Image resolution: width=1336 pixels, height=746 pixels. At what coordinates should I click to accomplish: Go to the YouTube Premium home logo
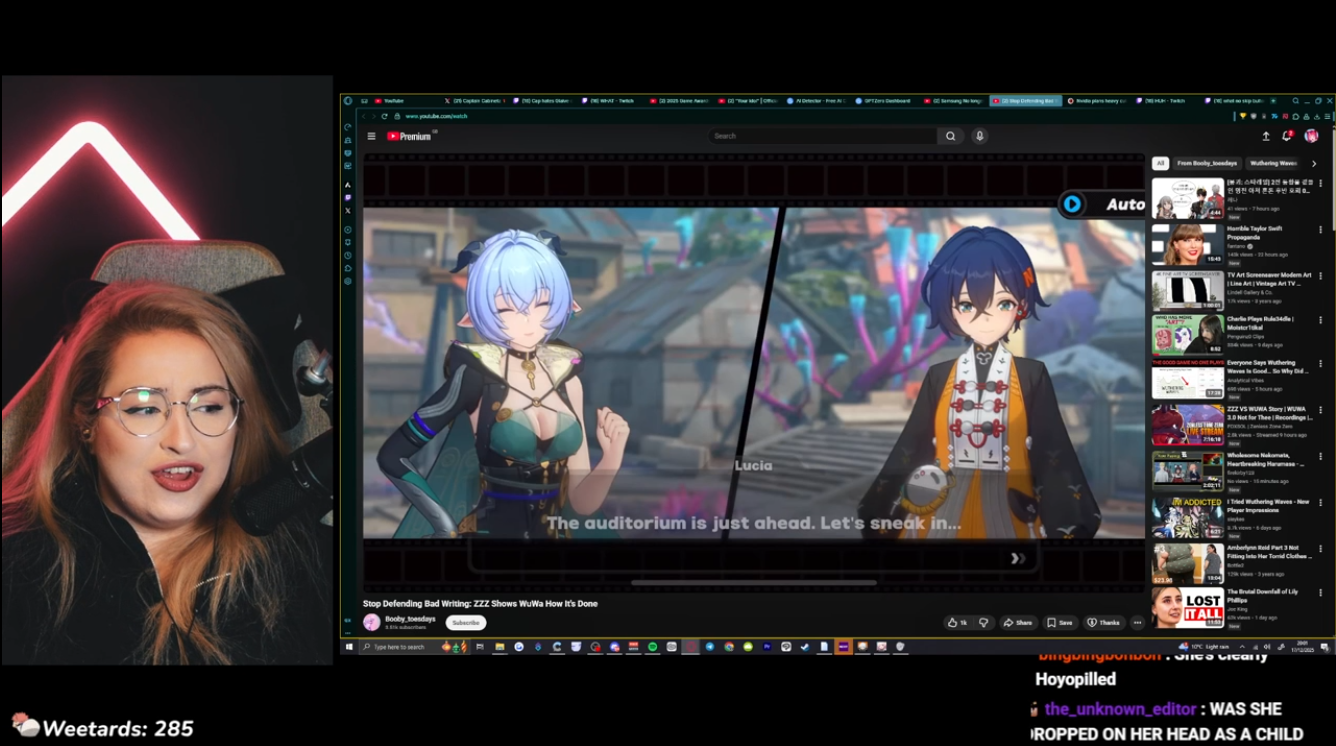coord(410,136)
